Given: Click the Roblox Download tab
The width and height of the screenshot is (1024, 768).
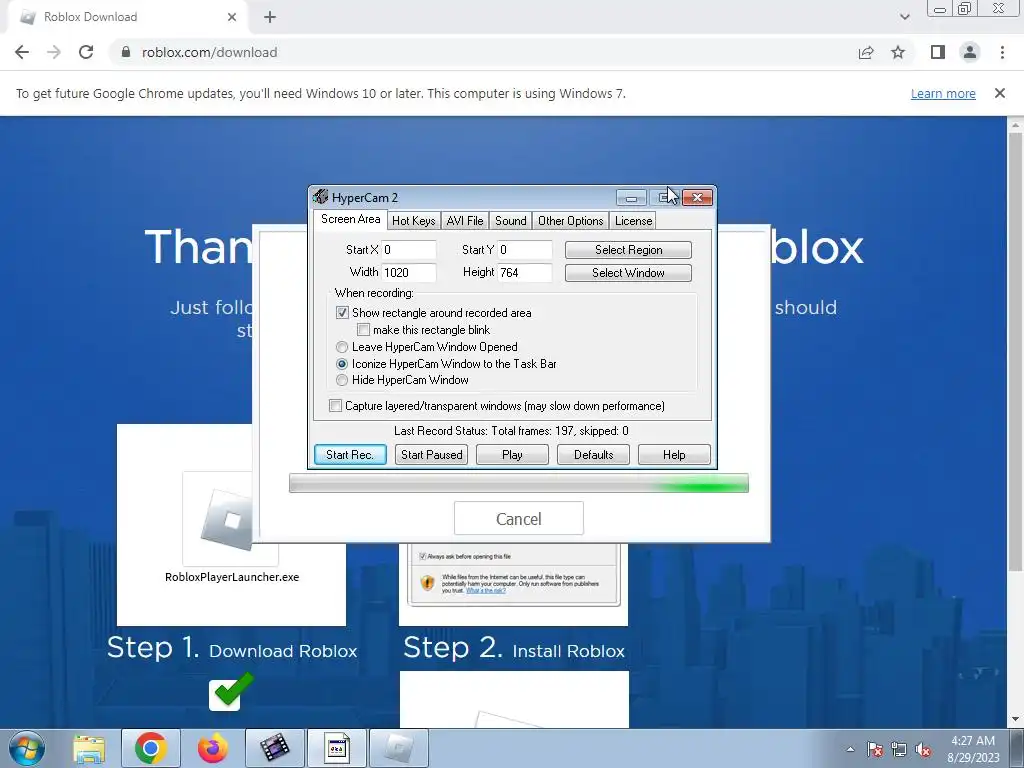Looking at the screenshot, I should 127,17.
